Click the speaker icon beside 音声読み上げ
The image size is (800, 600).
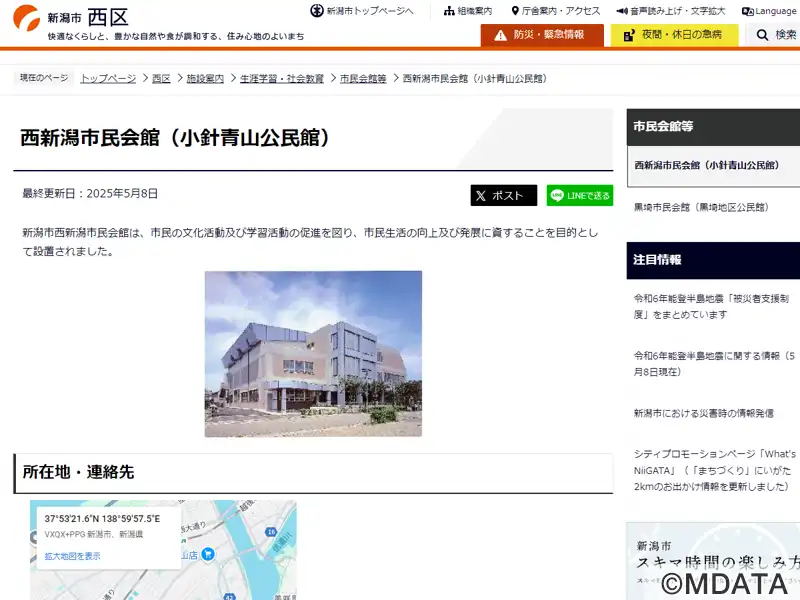[622, 11]
